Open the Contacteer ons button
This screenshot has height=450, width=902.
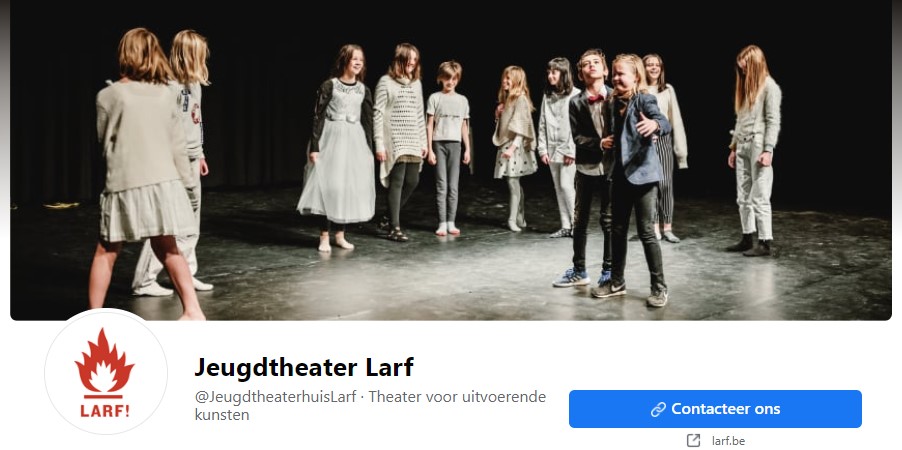coord(715,409)
